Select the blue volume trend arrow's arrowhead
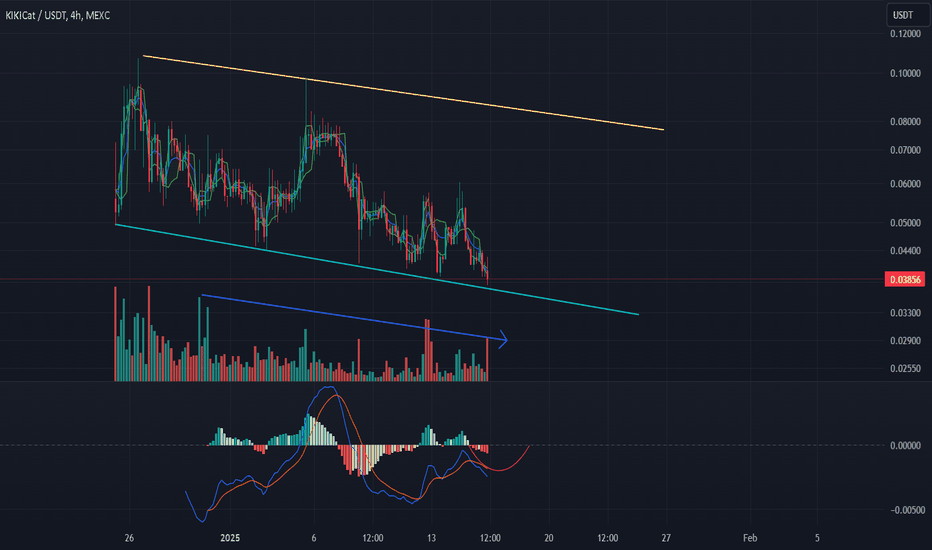Screen dimensions: 932x550 pos(503,340)
